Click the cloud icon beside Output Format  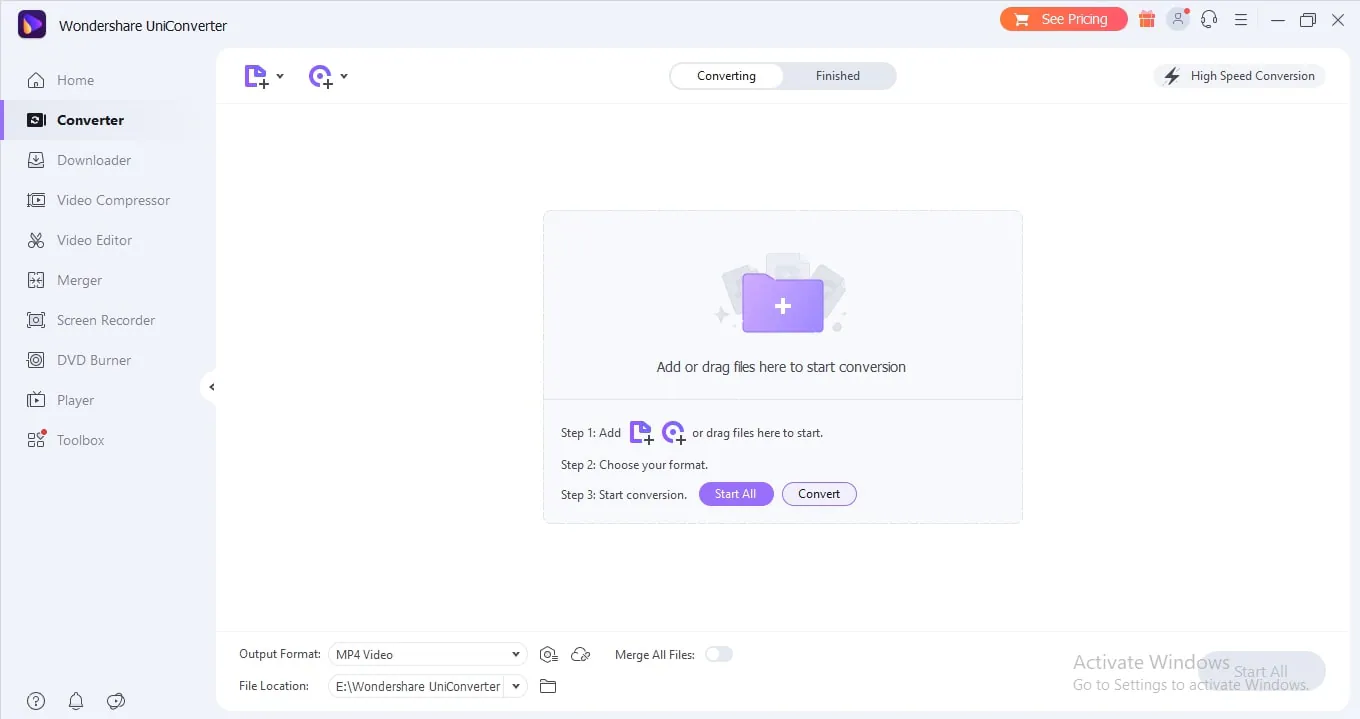click(580, 655)
